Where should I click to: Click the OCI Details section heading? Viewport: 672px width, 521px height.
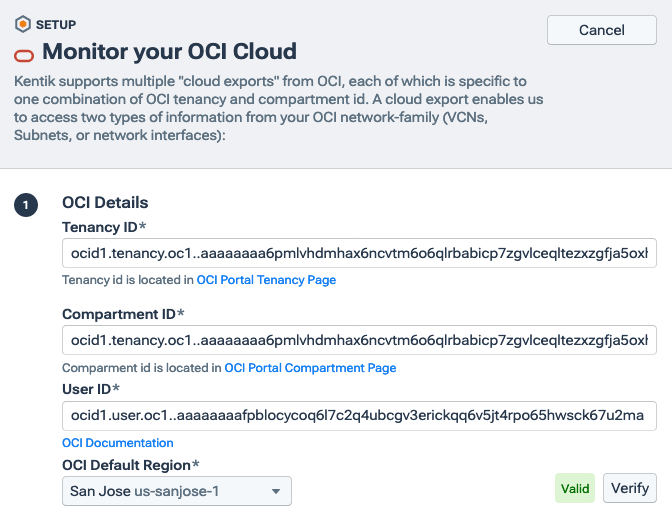(x=105, y=203)
